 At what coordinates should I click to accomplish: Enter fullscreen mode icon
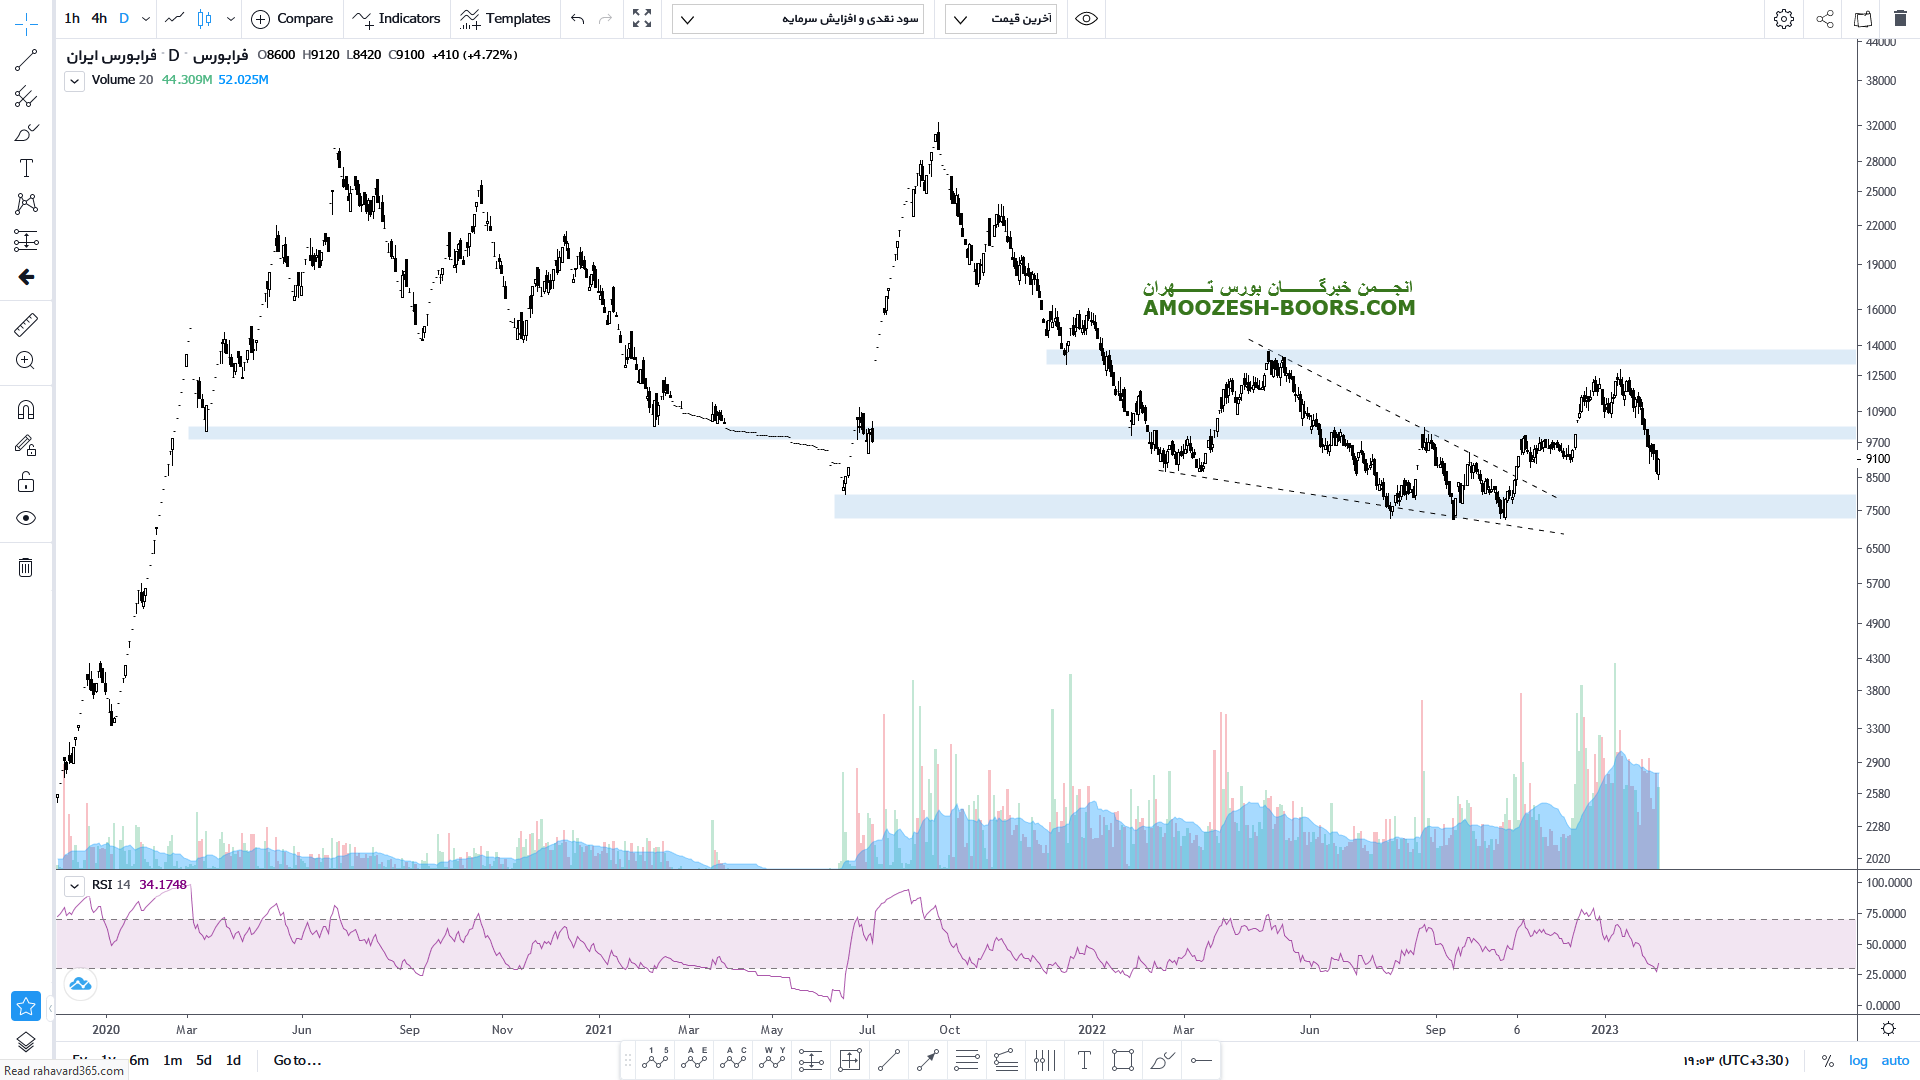tap(642, 19)
